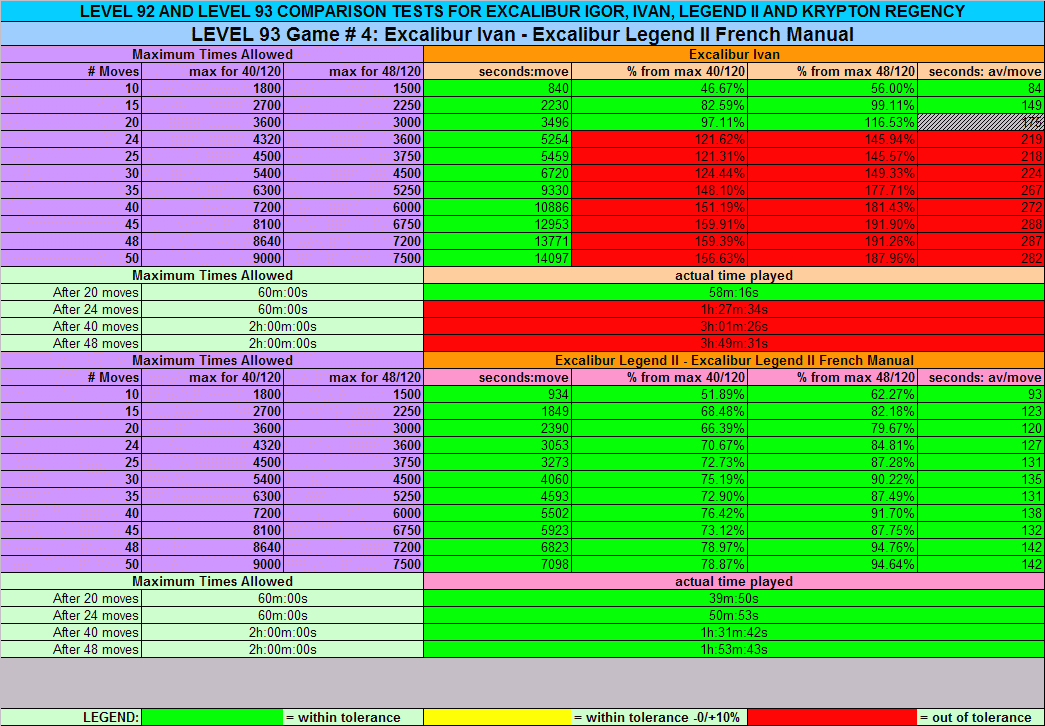The width and height of the screenshot is (1045, 726).
Task: Select the red actual time cell 1h:27m:34s
Action: pyautogui.click(x=734, y=309)
